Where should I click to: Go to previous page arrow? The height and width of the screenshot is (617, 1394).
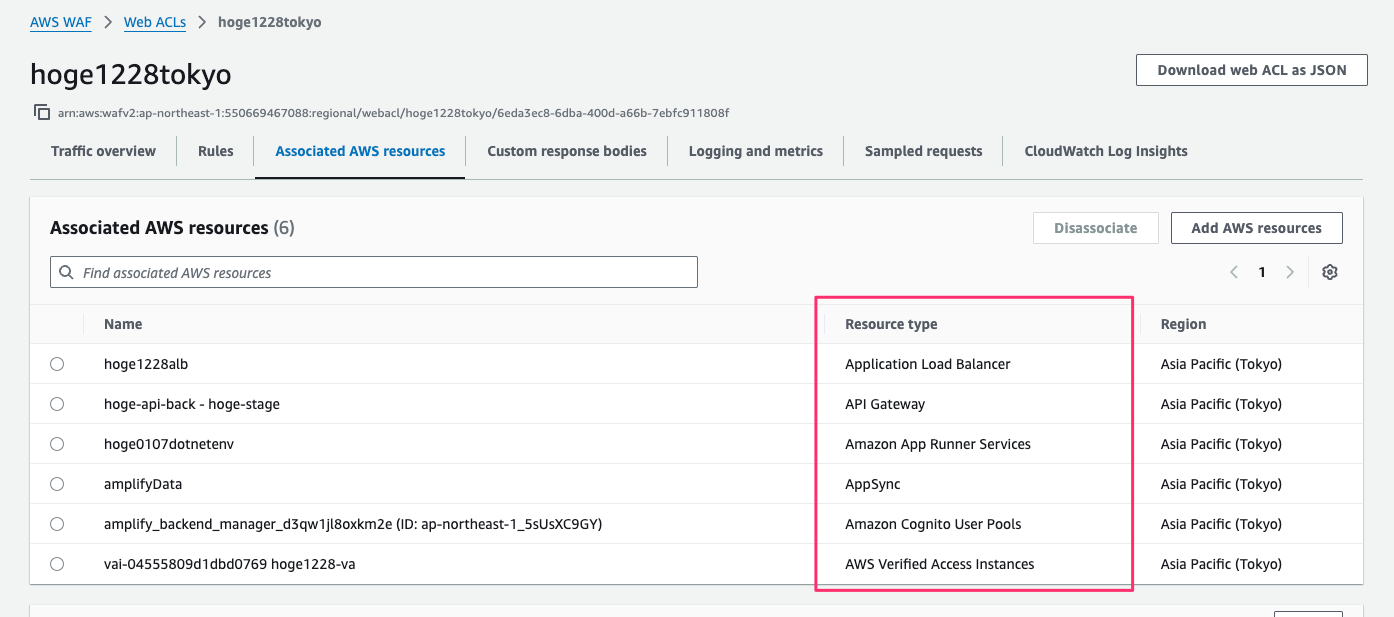pos(1234,272)
